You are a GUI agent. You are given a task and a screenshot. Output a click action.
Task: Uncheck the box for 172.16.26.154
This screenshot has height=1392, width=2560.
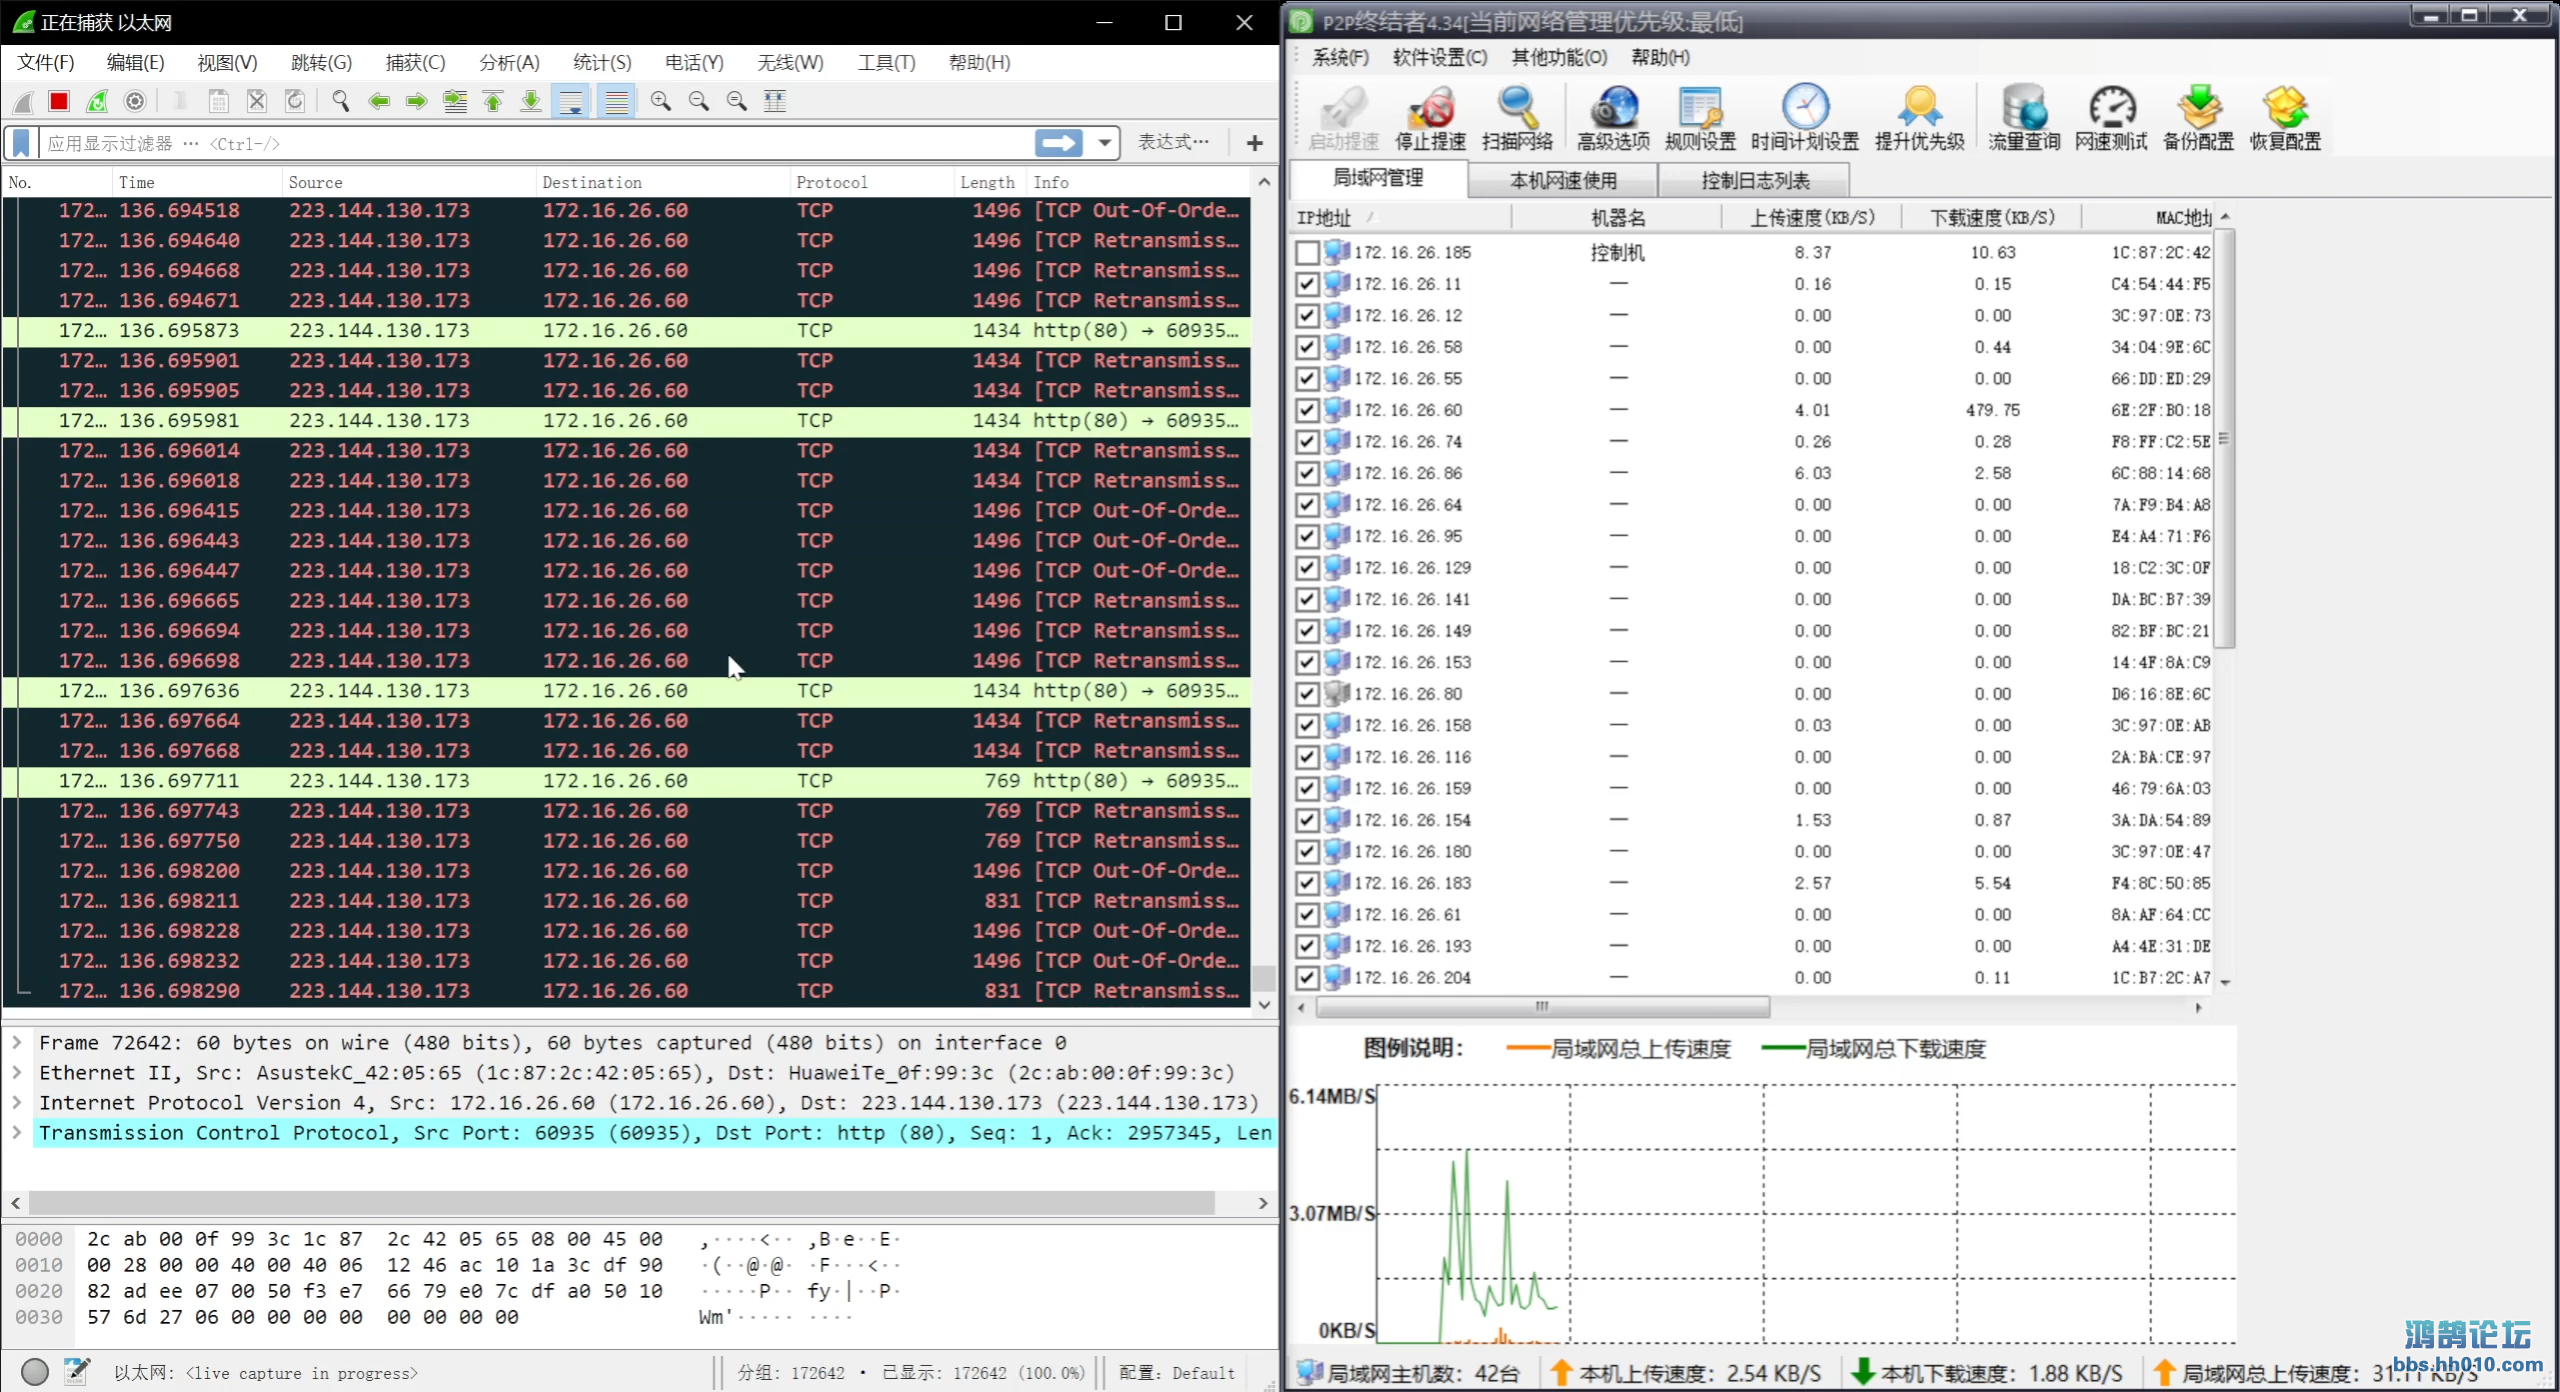click(1307, 820)
